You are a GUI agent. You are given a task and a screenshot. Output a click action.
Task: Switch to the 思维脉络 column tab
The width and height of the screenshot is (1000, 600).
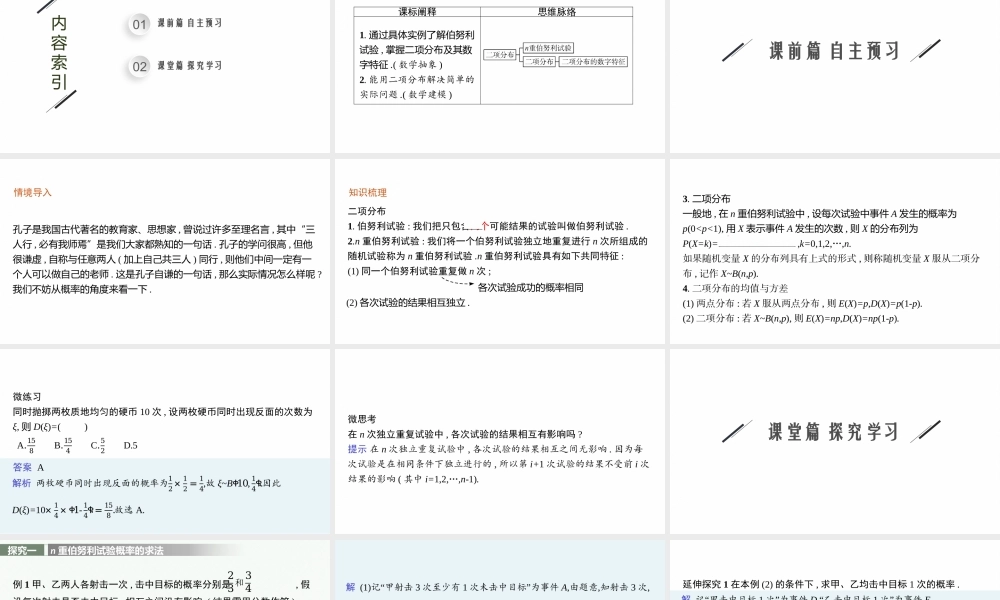tap(558, 10)
